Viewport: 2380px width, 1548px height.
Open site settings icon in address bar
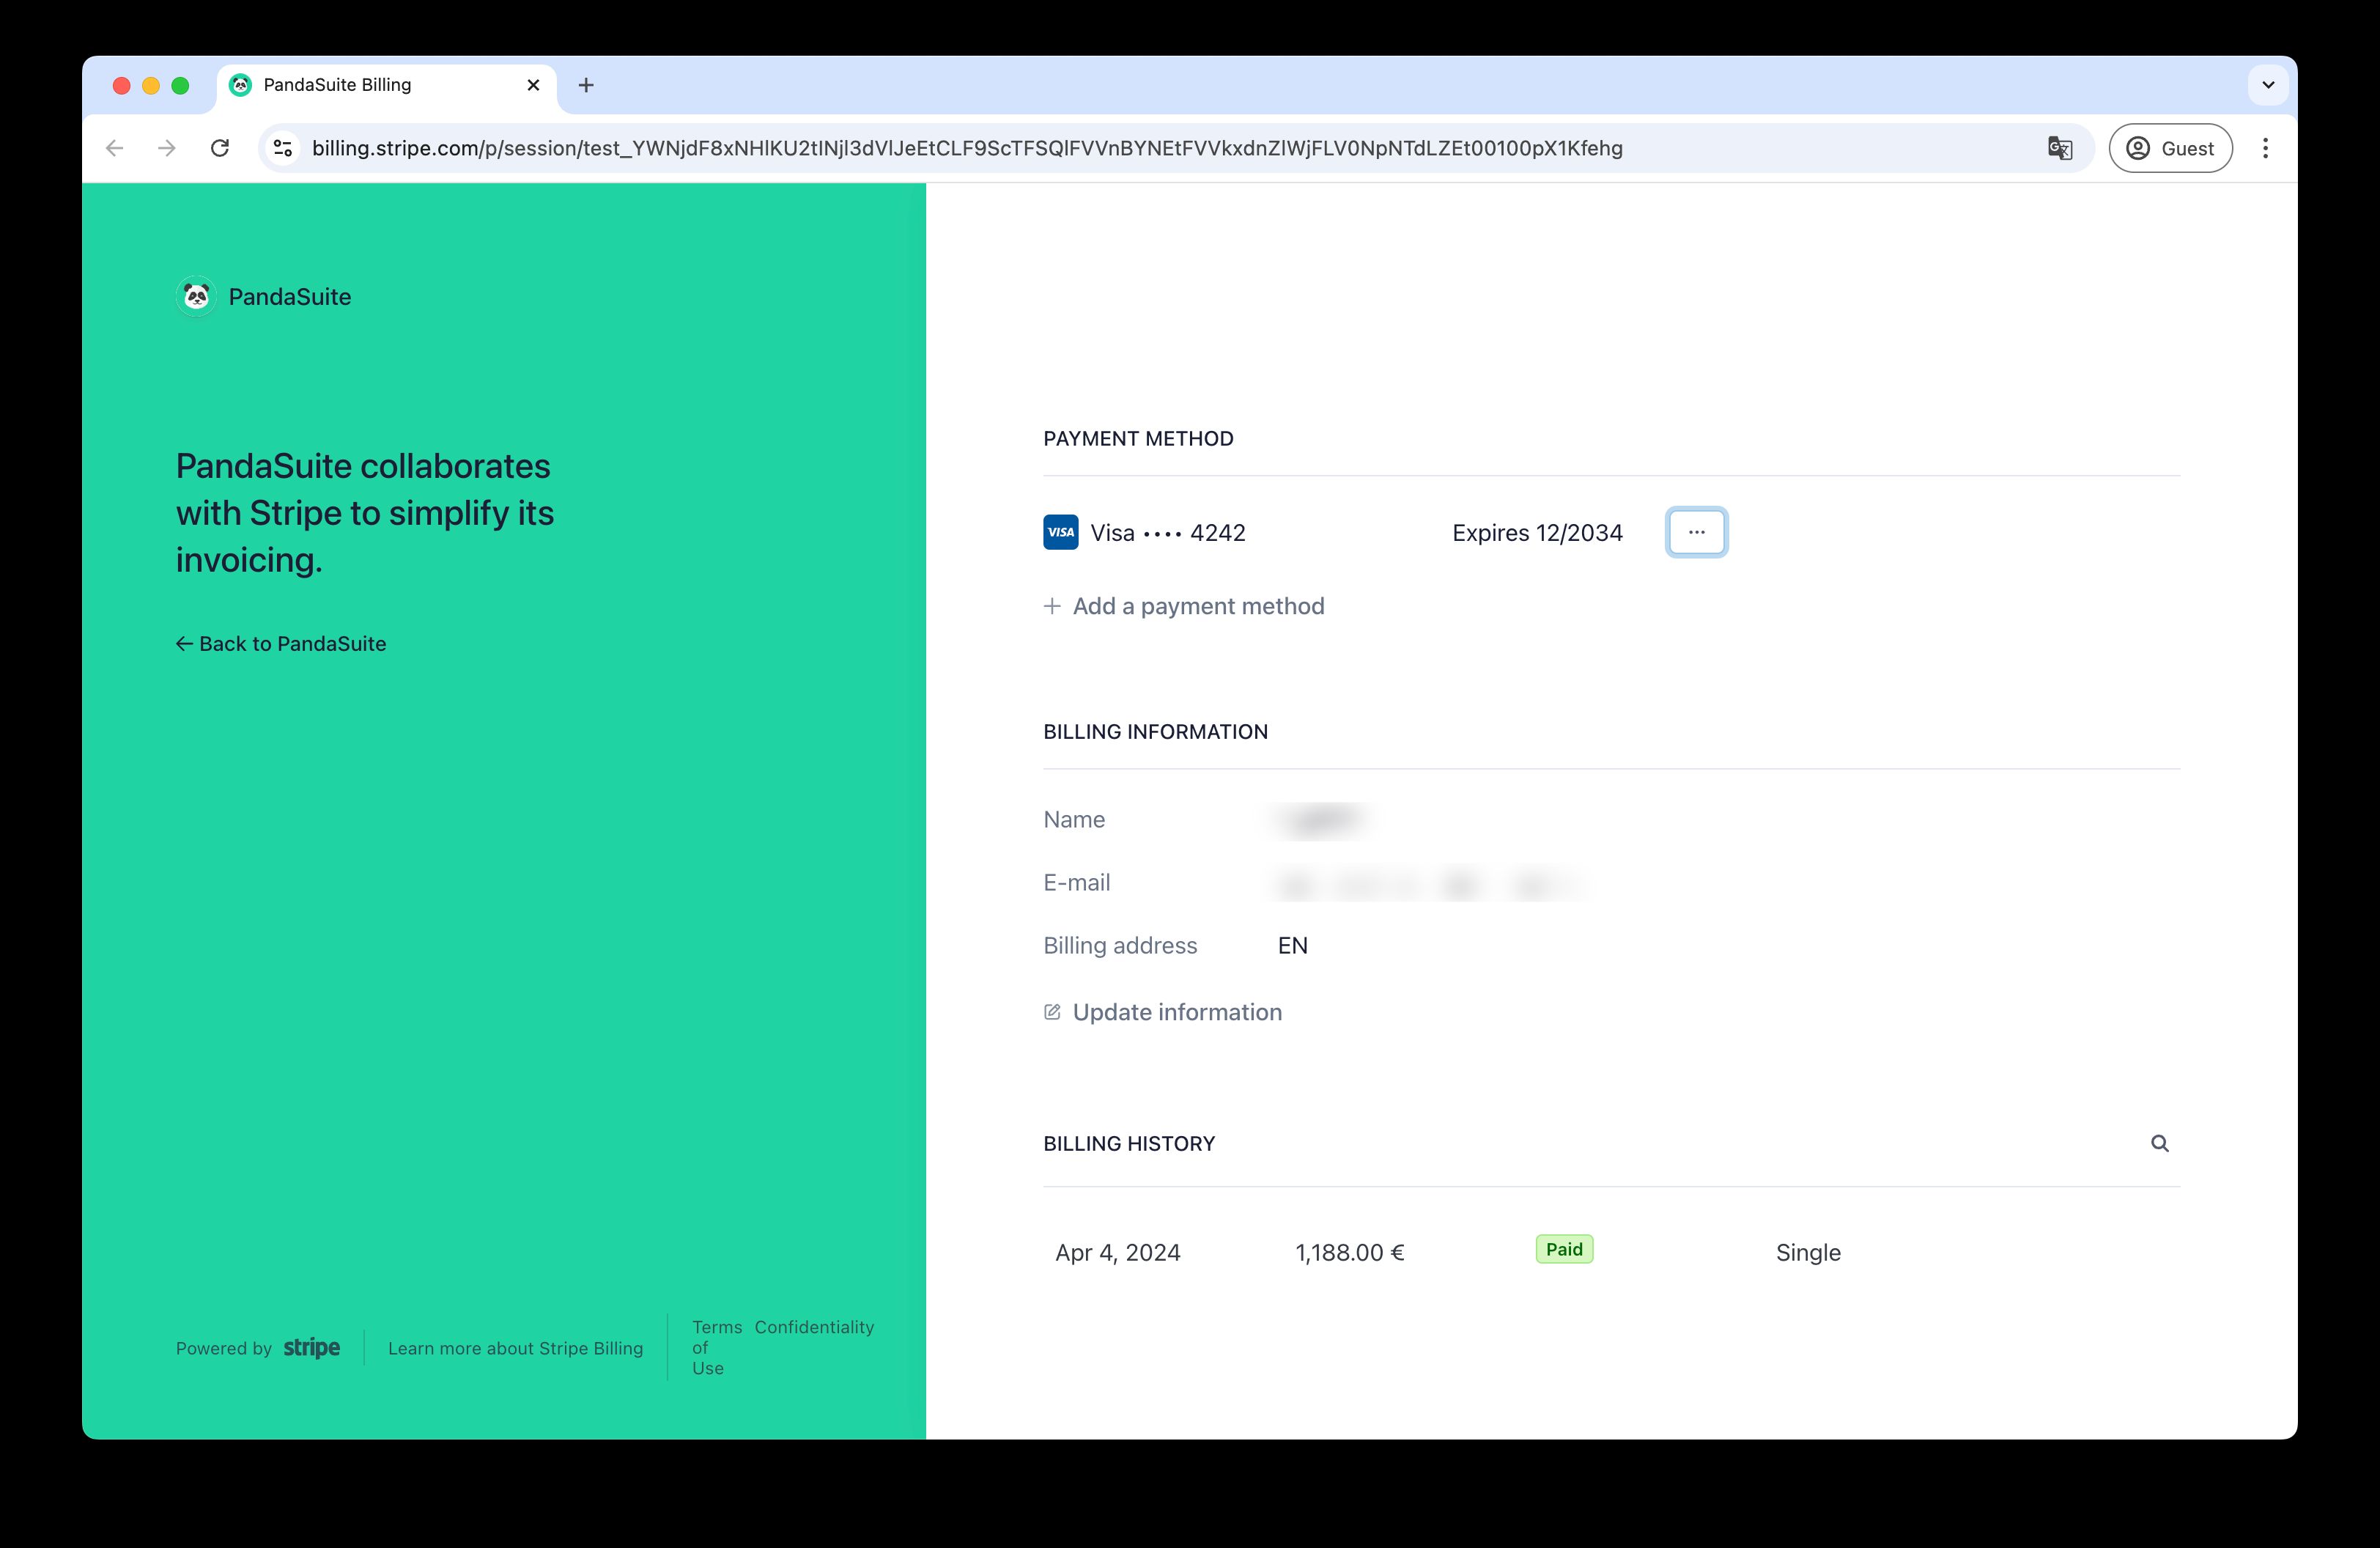[282, 148]
